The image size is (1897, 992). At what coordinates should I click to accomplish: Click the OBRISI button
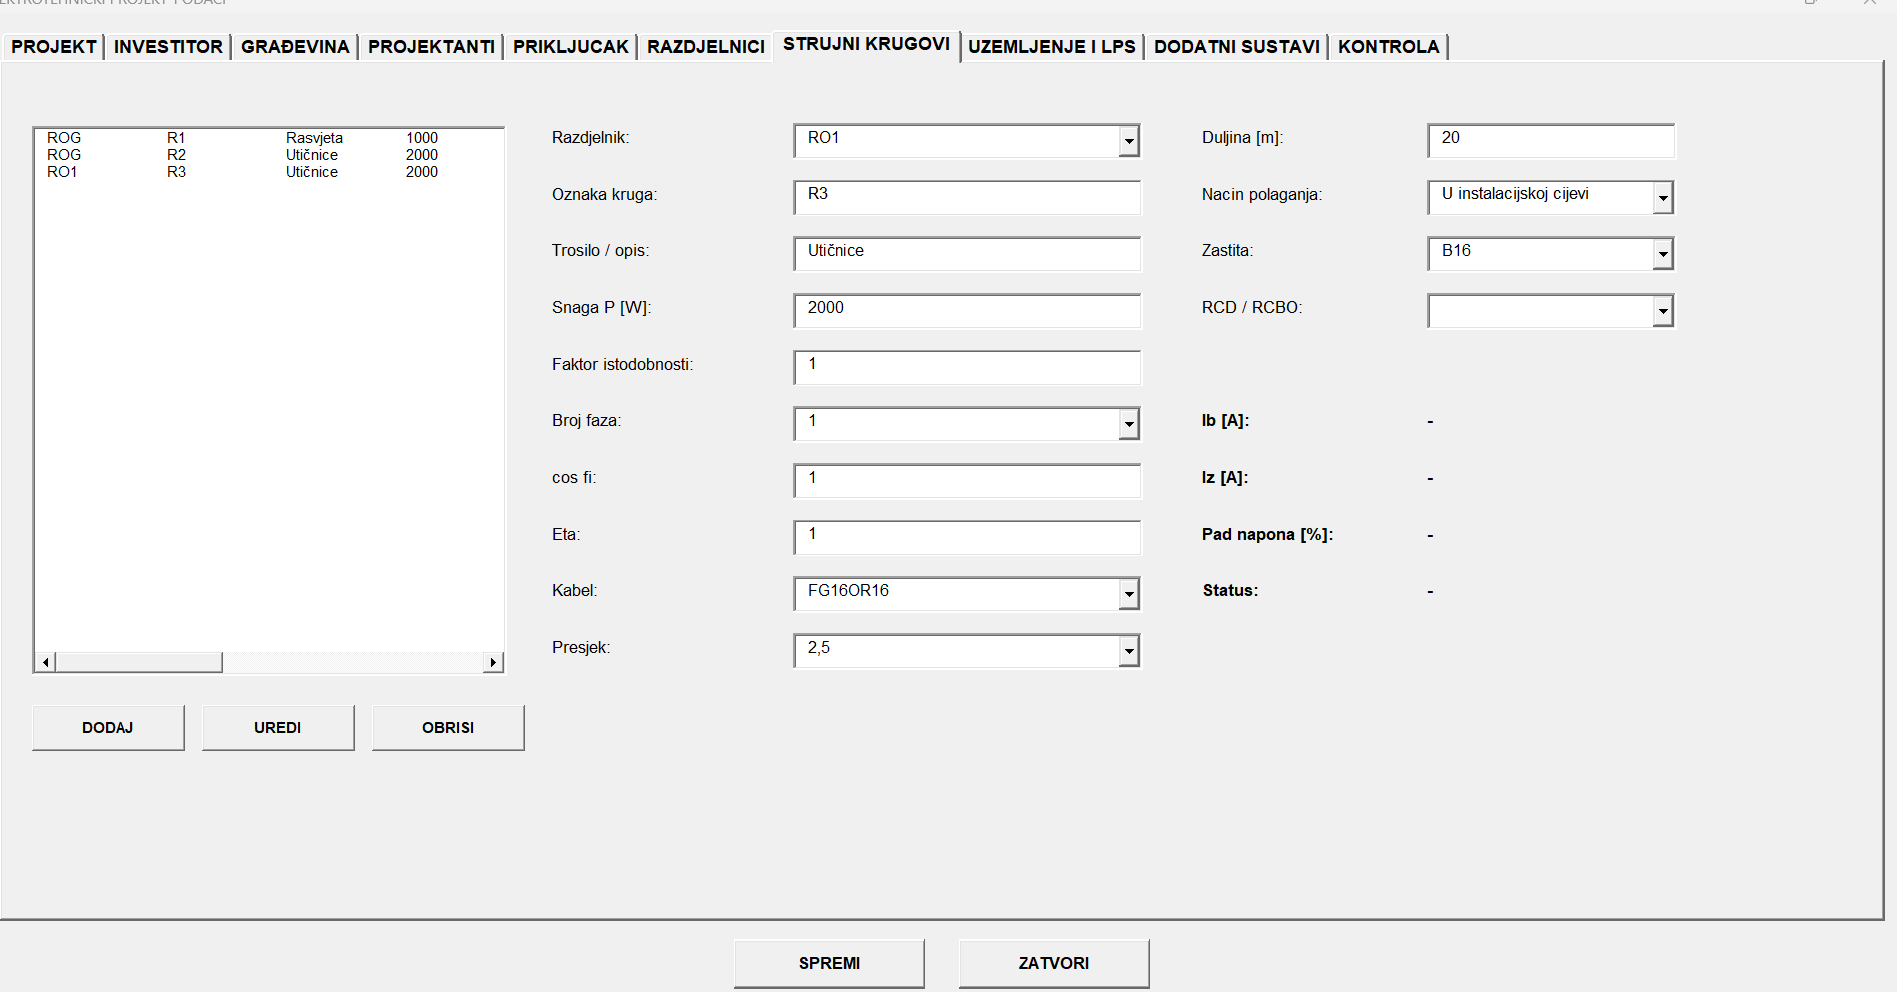tap(448, 728)
